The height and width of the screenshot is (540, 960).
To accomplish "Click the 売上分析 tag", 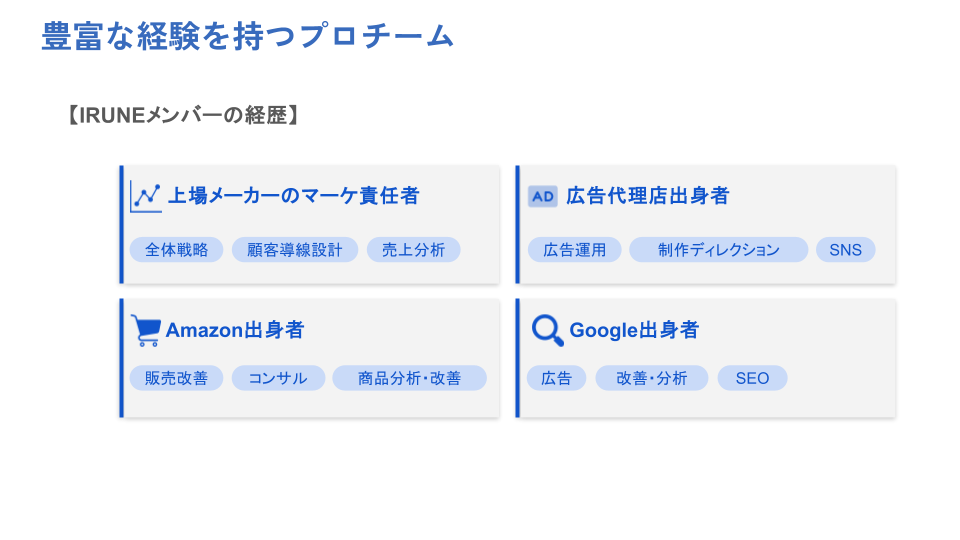I will (413, 250).
